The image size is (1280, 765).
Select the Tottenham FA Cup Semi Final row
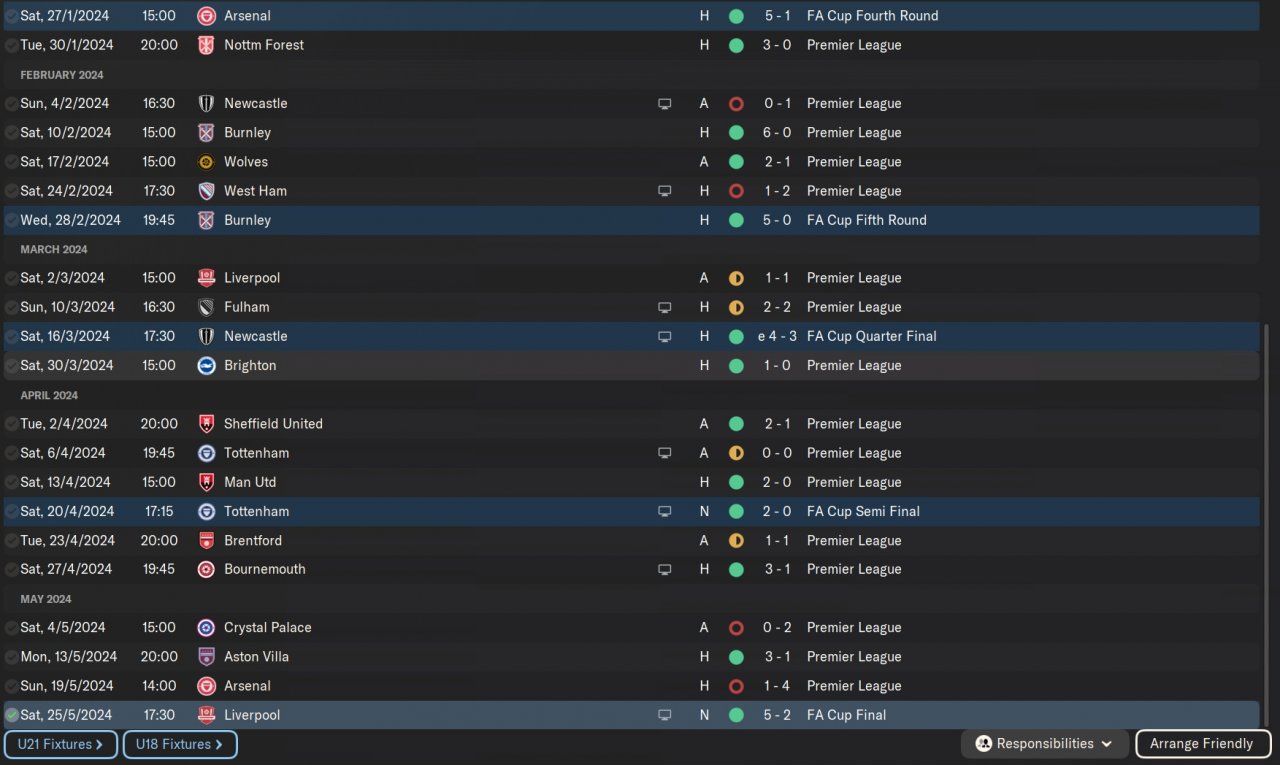click(x=631, y=511)
